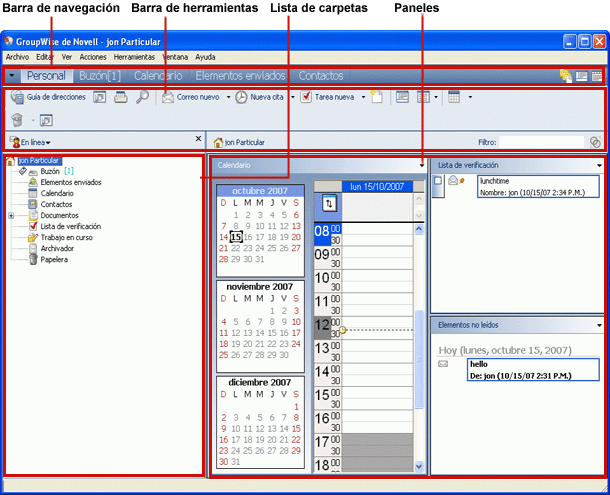The height and width of the screenshot is (495, 610).
Task: Click the Tarea nueva checkmark button
Action: tap(327, 97)
